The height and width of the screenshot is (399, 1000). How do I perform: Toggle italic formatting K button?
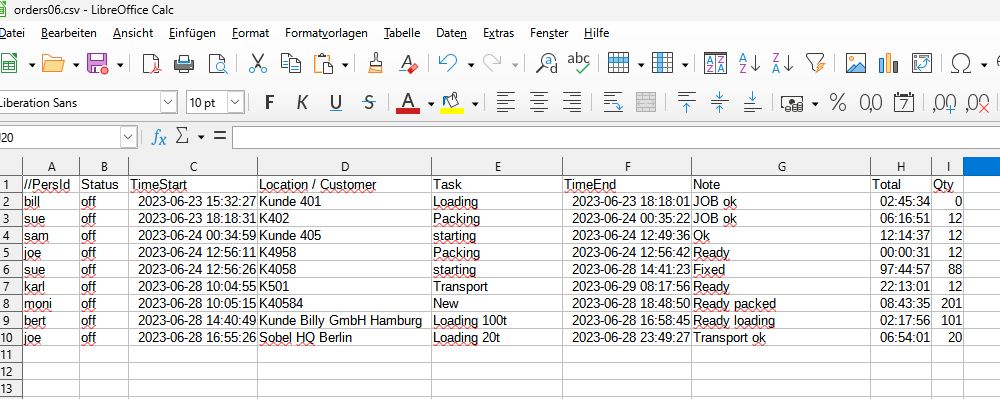coord(302,103)
